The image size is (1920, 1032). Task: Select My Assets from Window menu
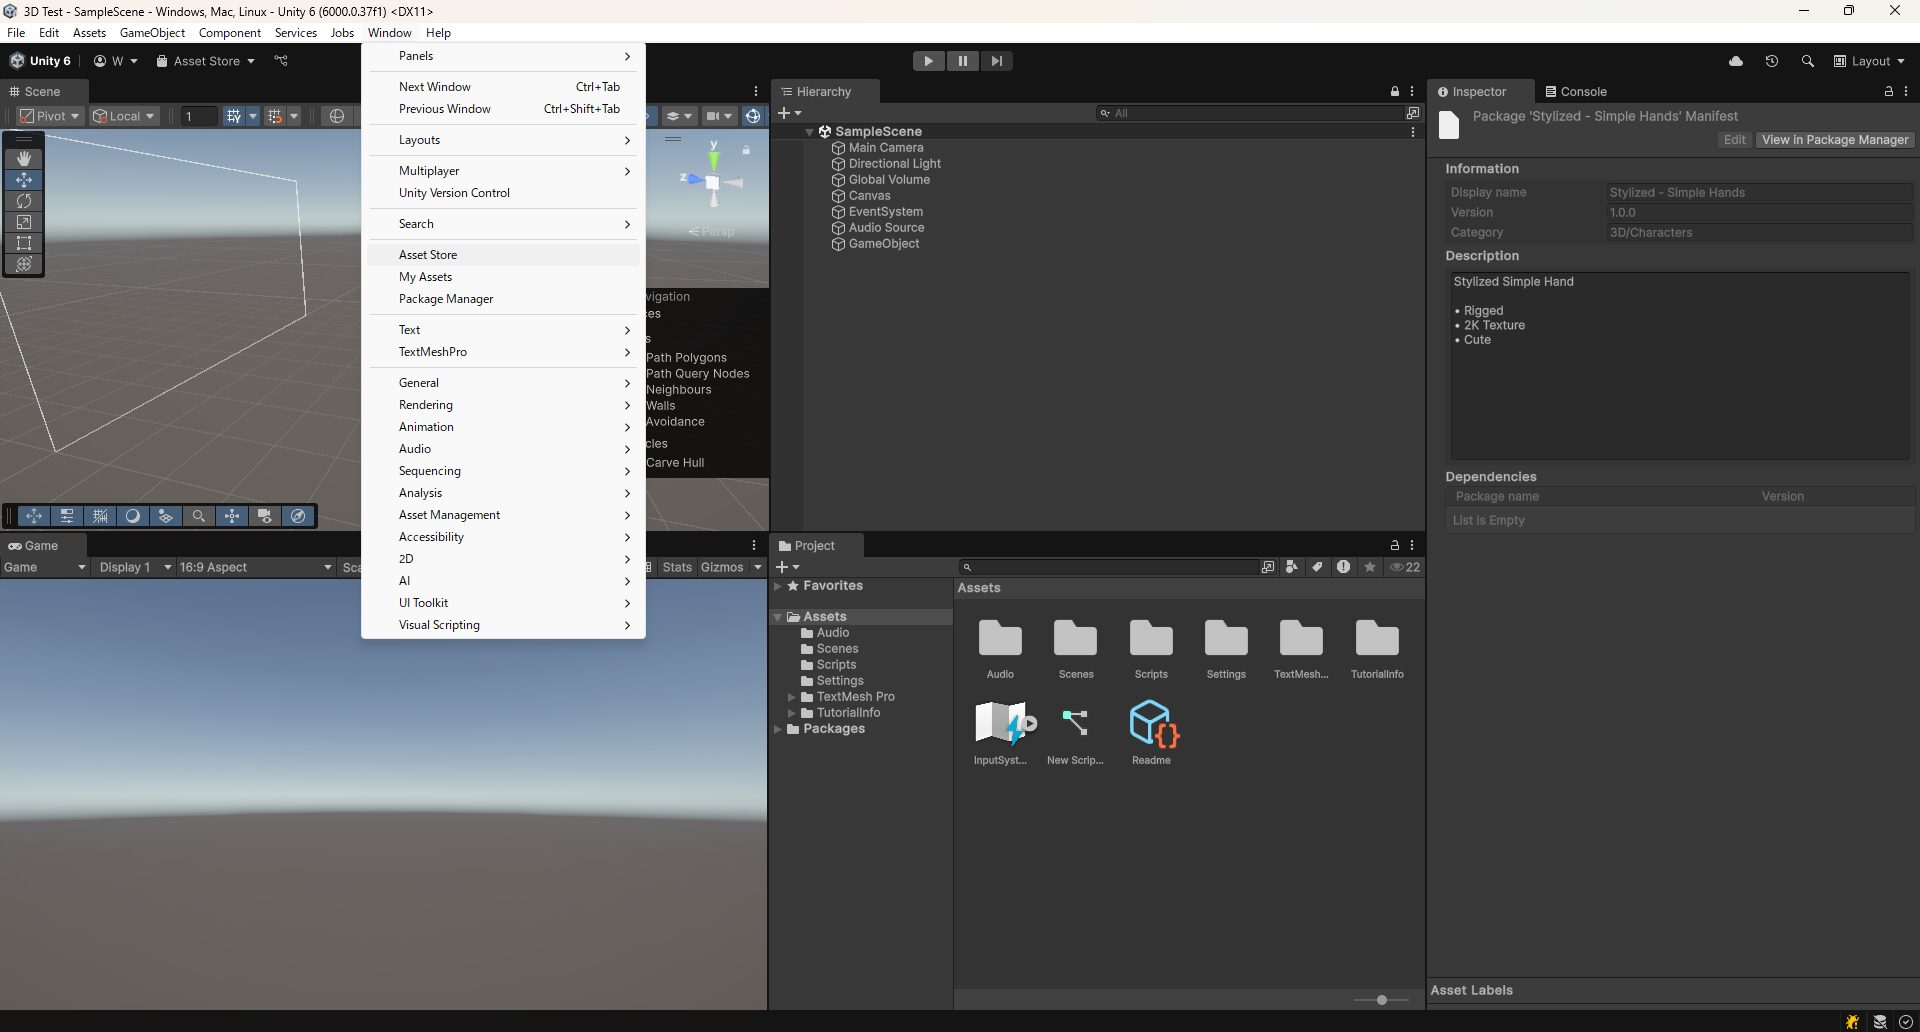click(x=425, y=277)
